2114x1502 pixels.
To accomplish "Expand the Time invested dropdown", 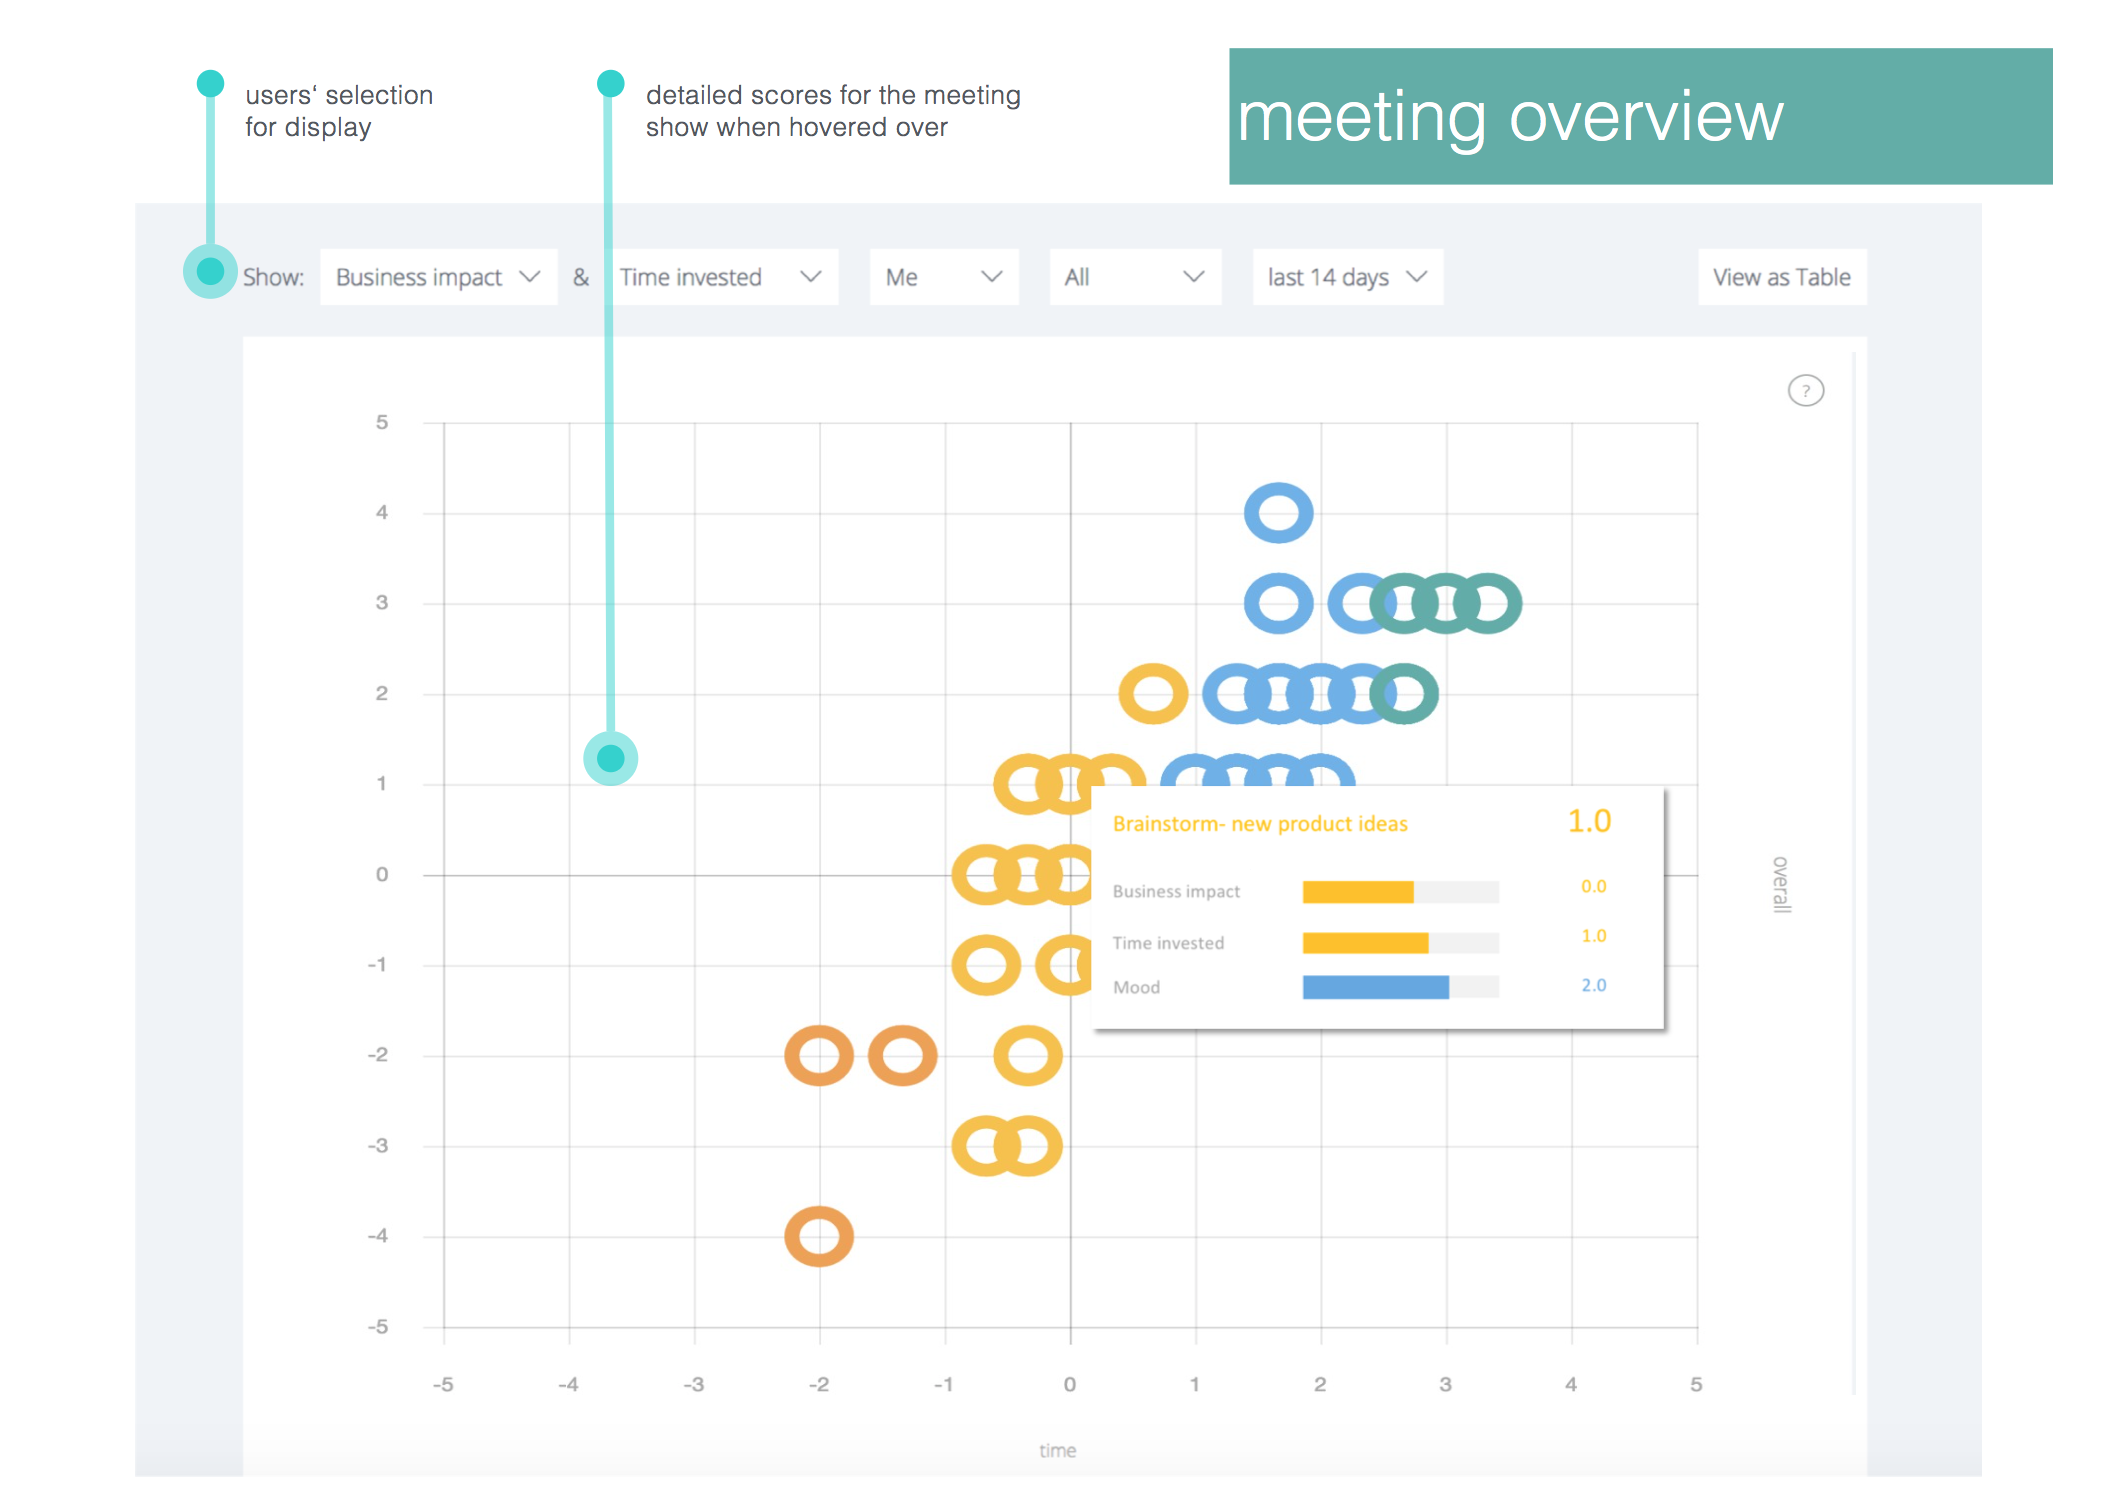I will pos(720,277).
